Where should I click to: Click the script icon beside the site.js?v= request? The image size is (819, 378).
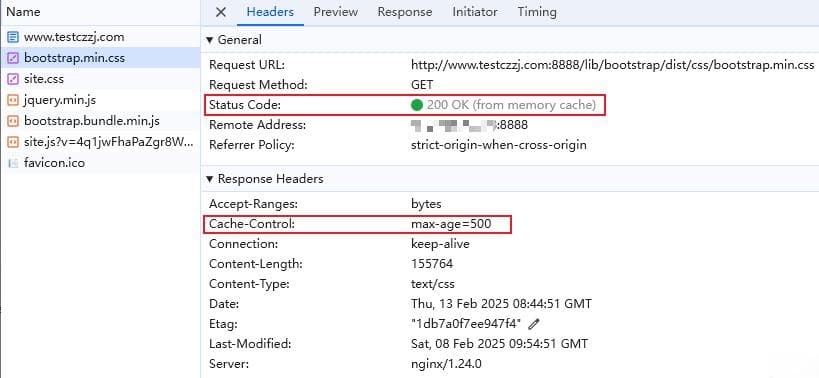click(x=14, y=142)
